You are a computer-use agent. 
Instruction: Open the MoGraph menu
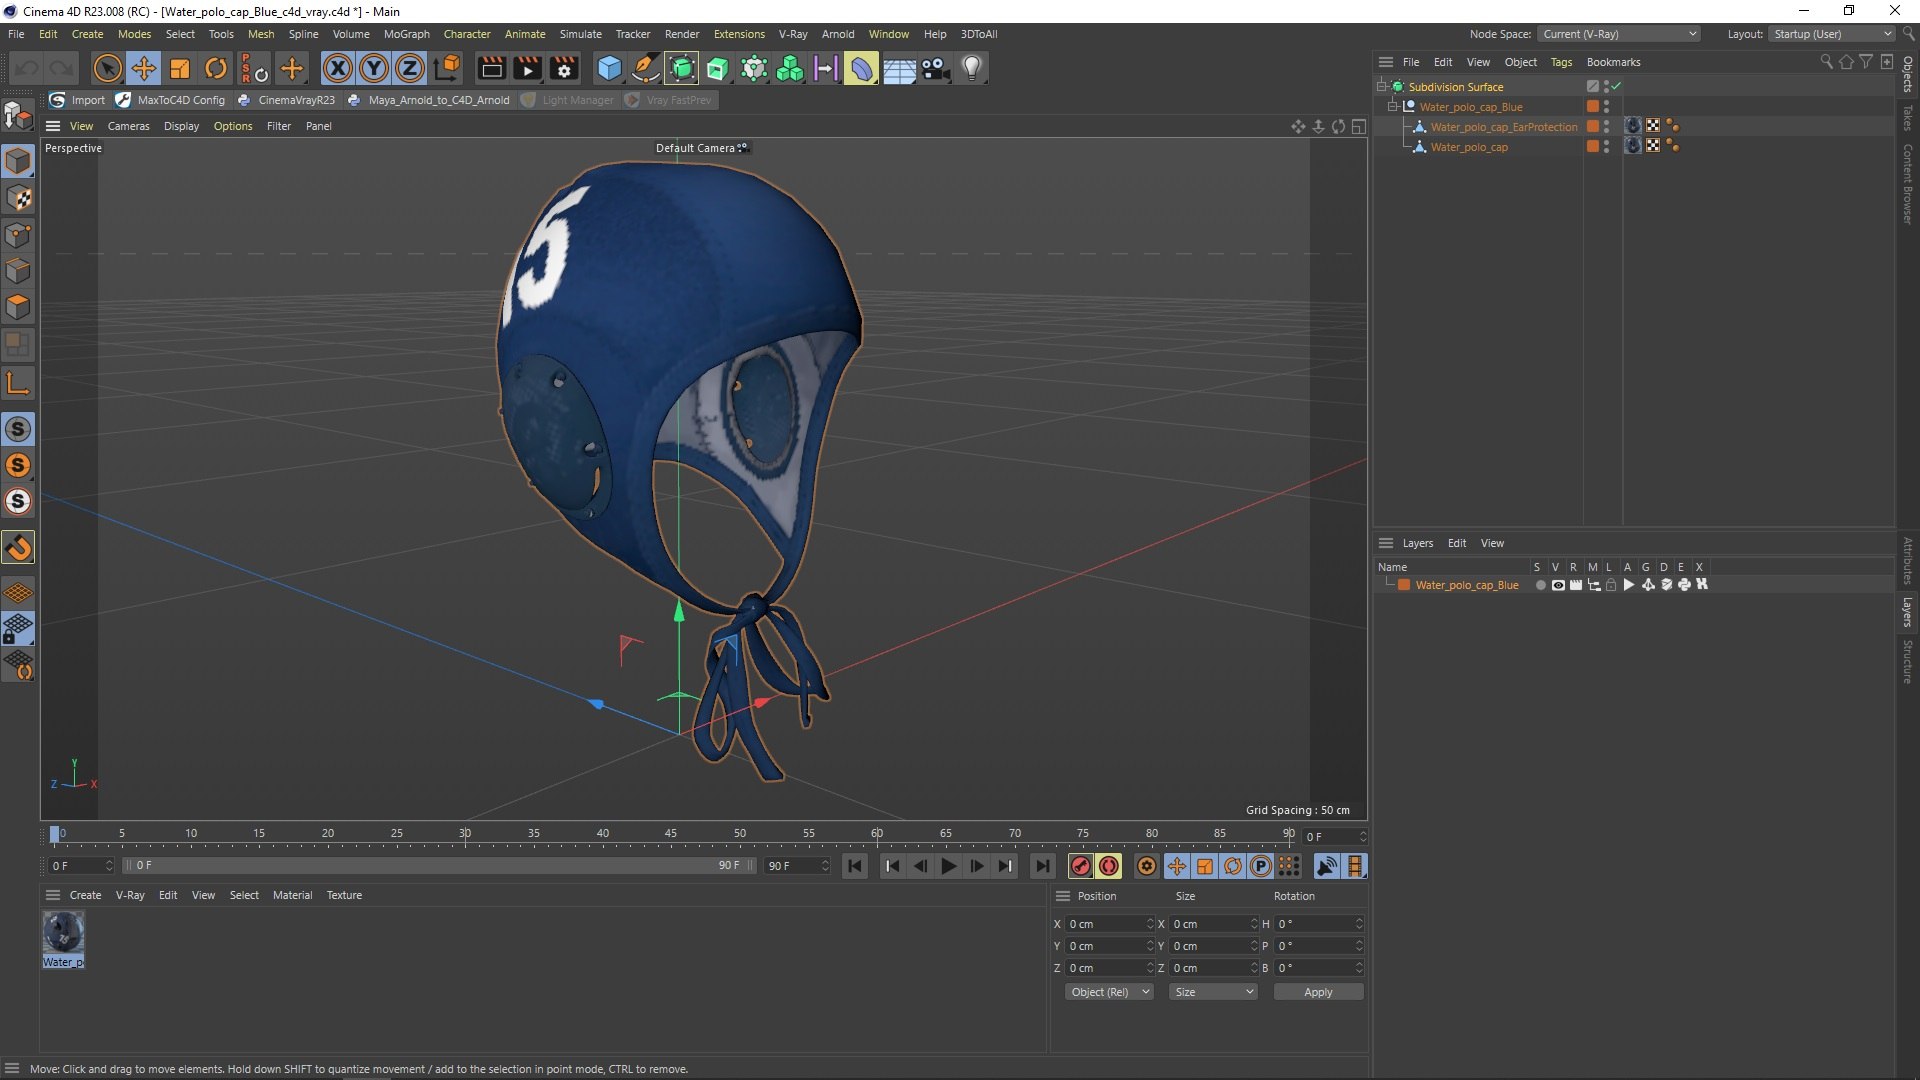pos(407,34)
